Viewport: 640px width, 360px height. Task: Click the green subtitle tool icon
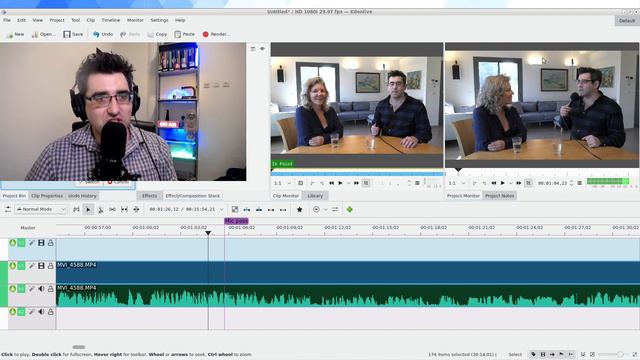349,209
